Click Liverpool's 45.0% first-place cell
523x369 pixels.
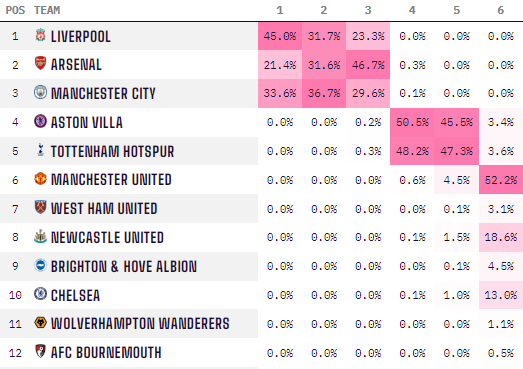pos(280,36)
